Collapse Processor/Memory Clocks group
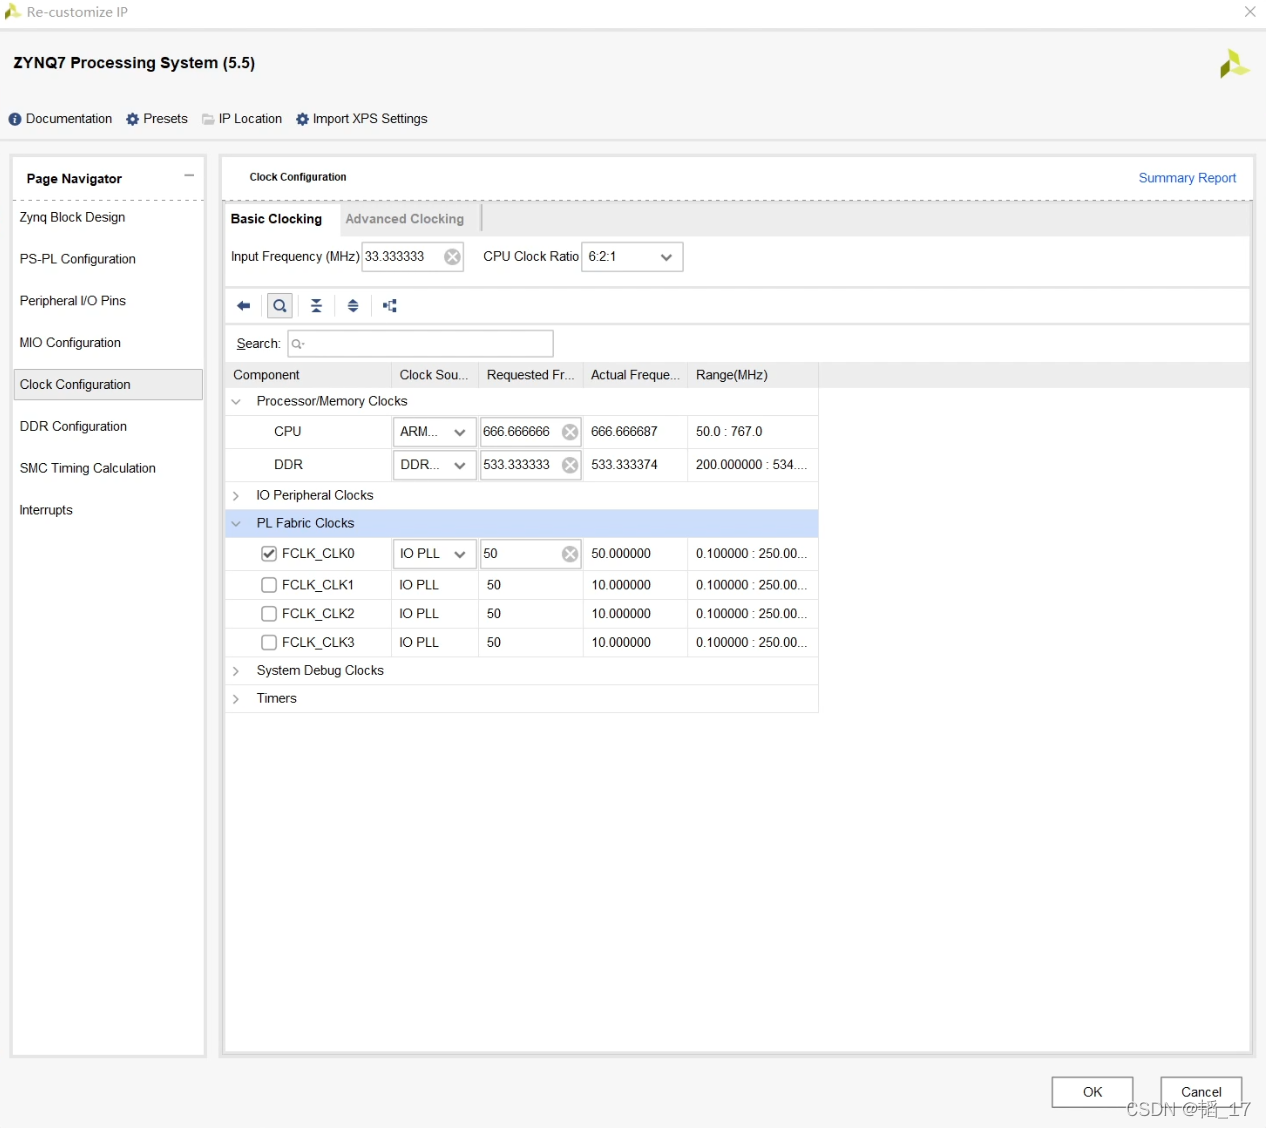Viewport: 1266px width, 1128px height. pos(236,402)
